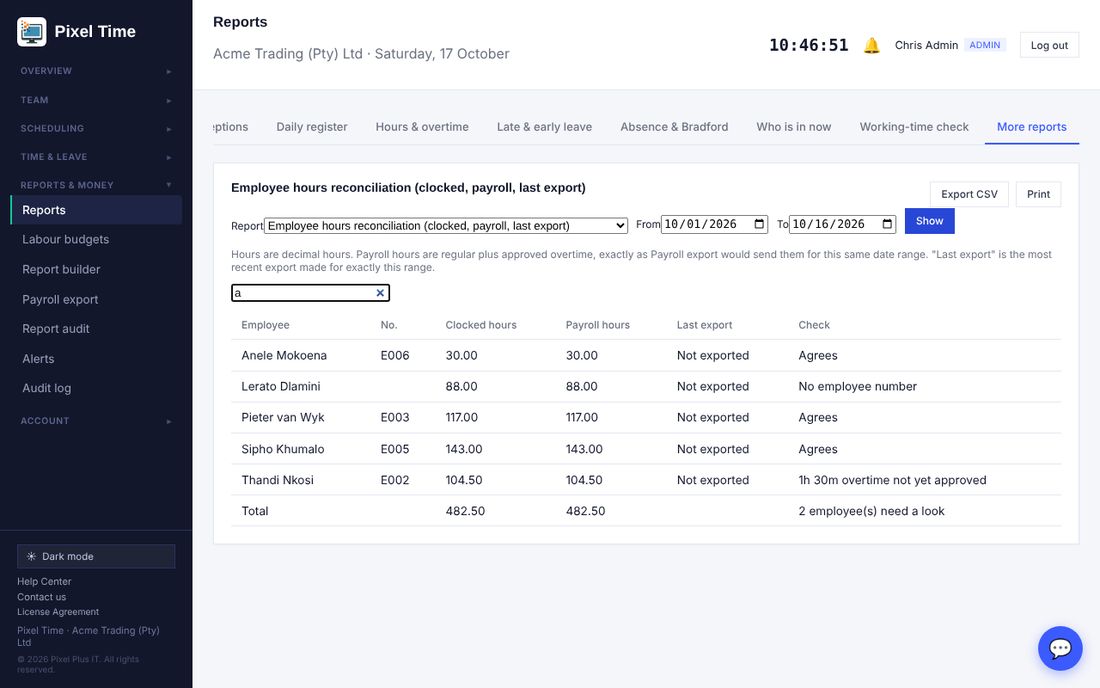This screenshot has width=1100, height=688.
Task: Open the Report type dropdown
Action: 445,226
